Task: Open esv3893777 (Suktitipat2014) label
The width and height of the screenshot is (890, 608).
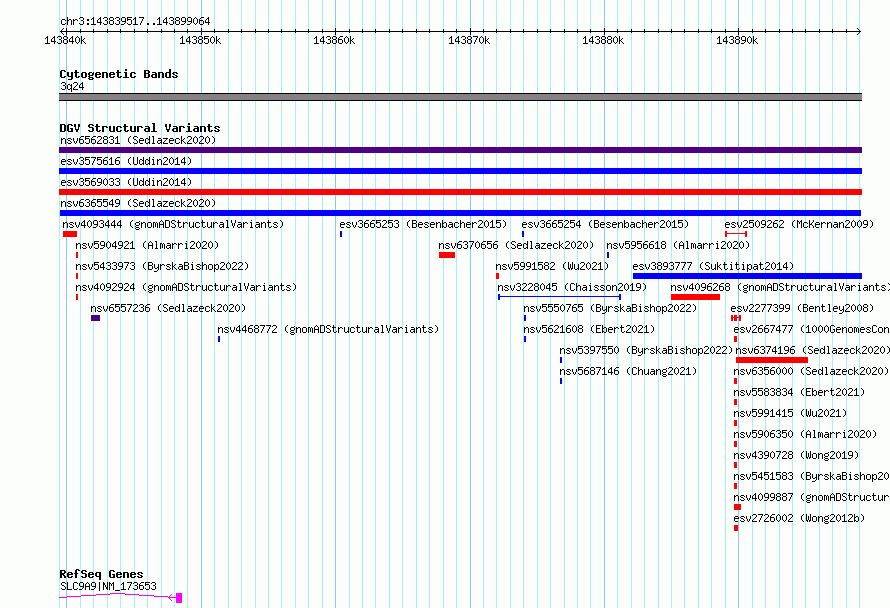Action: pos(713,266)
